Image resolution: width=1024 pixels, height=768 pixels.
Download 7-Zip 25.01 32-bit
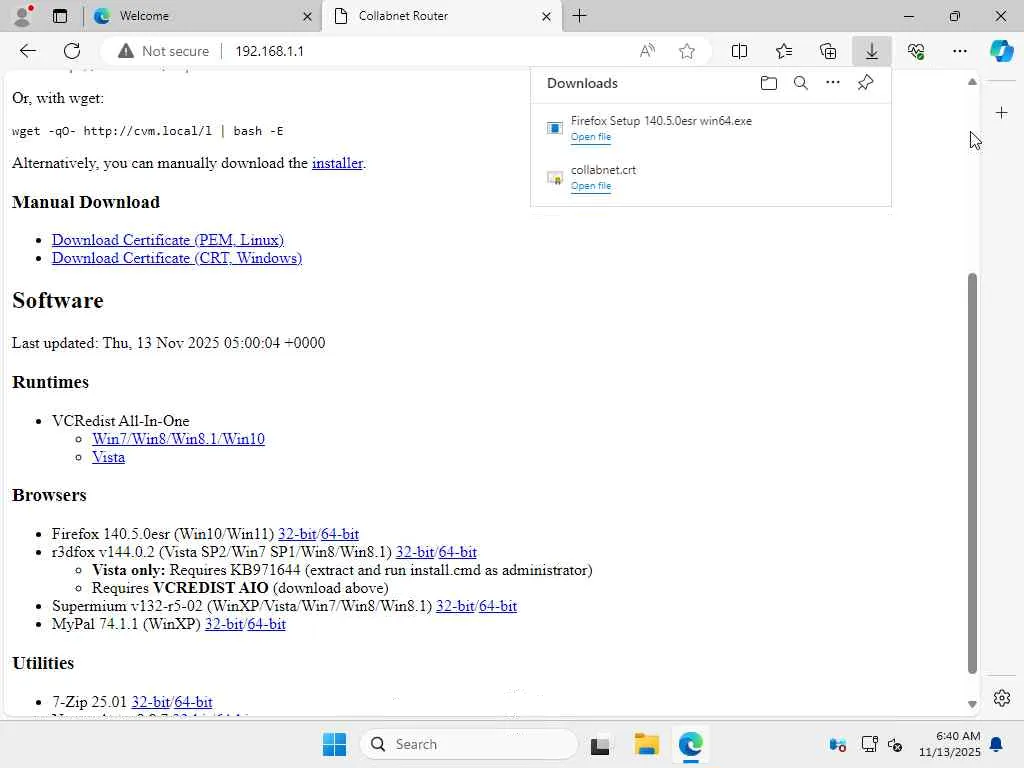[x=151, y=702]
